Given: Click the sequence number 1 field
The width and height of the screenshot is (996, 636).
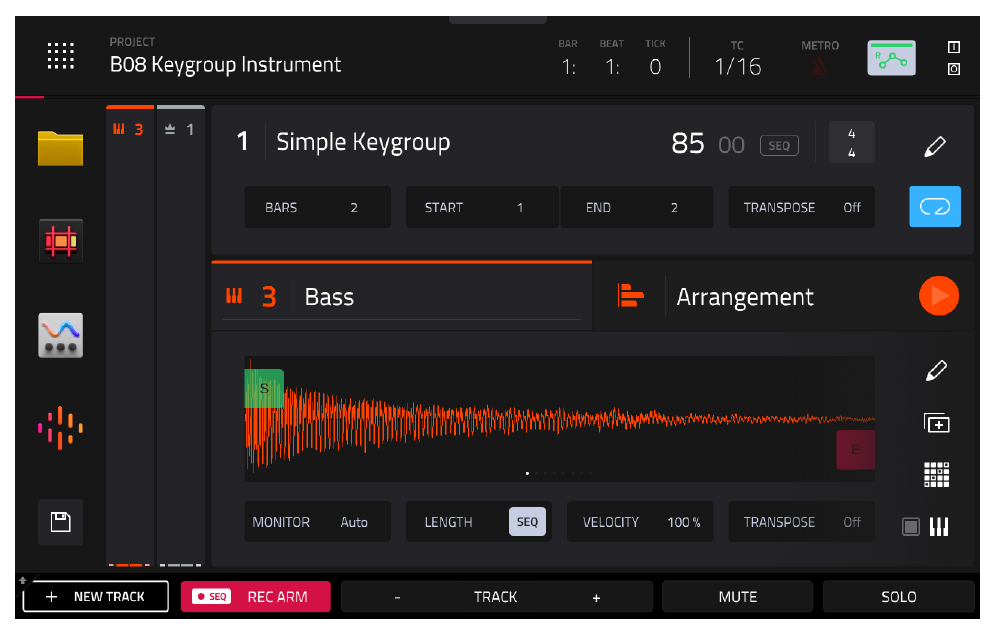Looking at the screenshot, I should pyautogui.click(x=242, y=141).
